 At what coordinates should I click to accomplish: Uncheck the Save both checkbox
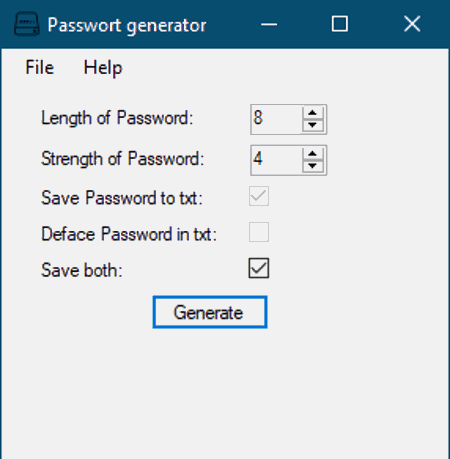click(259, 268)
